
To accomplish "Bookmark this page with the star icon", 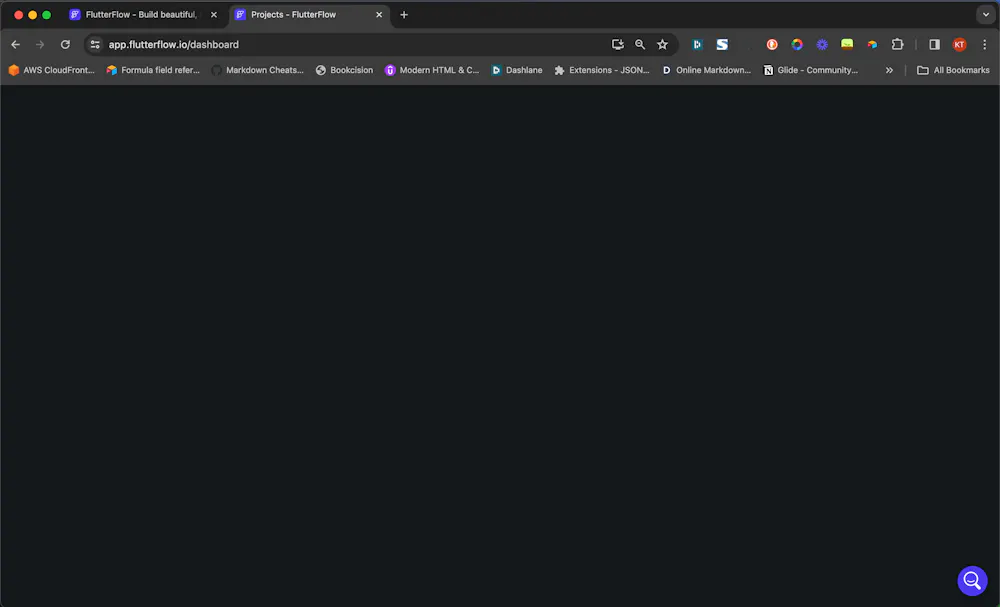I will tap(663, 45).
